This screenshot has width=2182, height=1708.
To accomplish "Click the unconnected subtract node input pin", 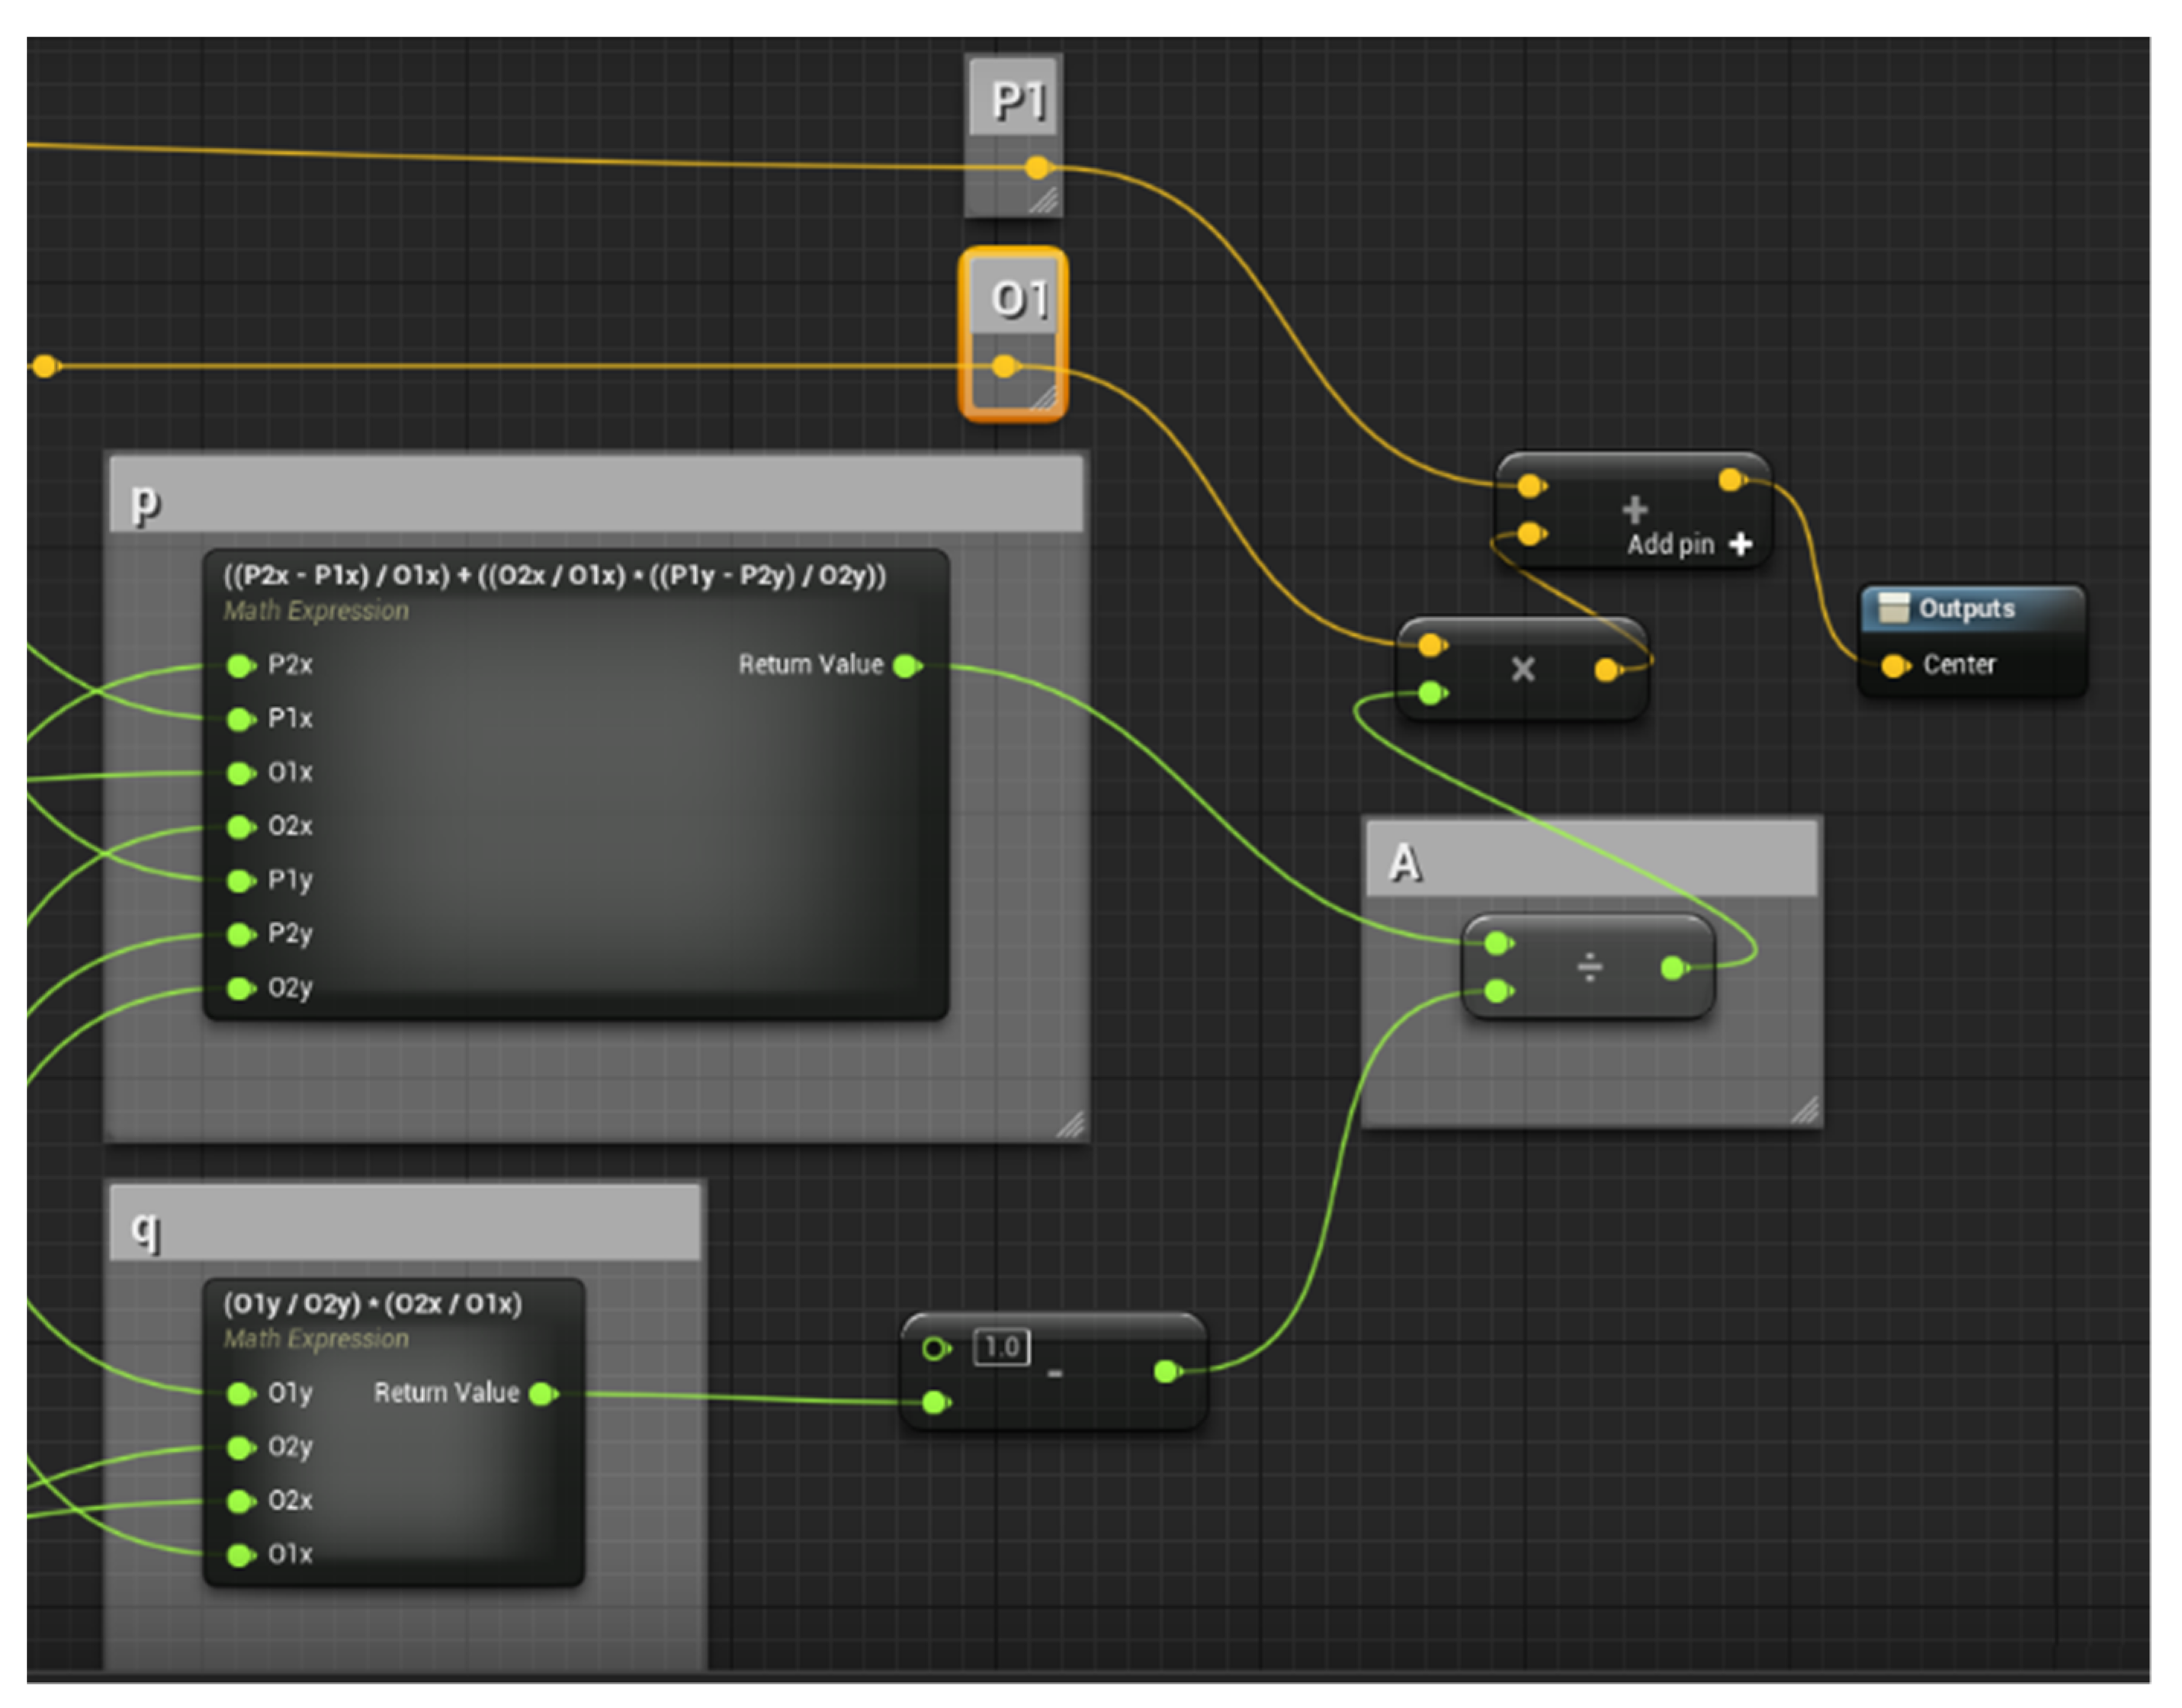I will (935, 1350).
